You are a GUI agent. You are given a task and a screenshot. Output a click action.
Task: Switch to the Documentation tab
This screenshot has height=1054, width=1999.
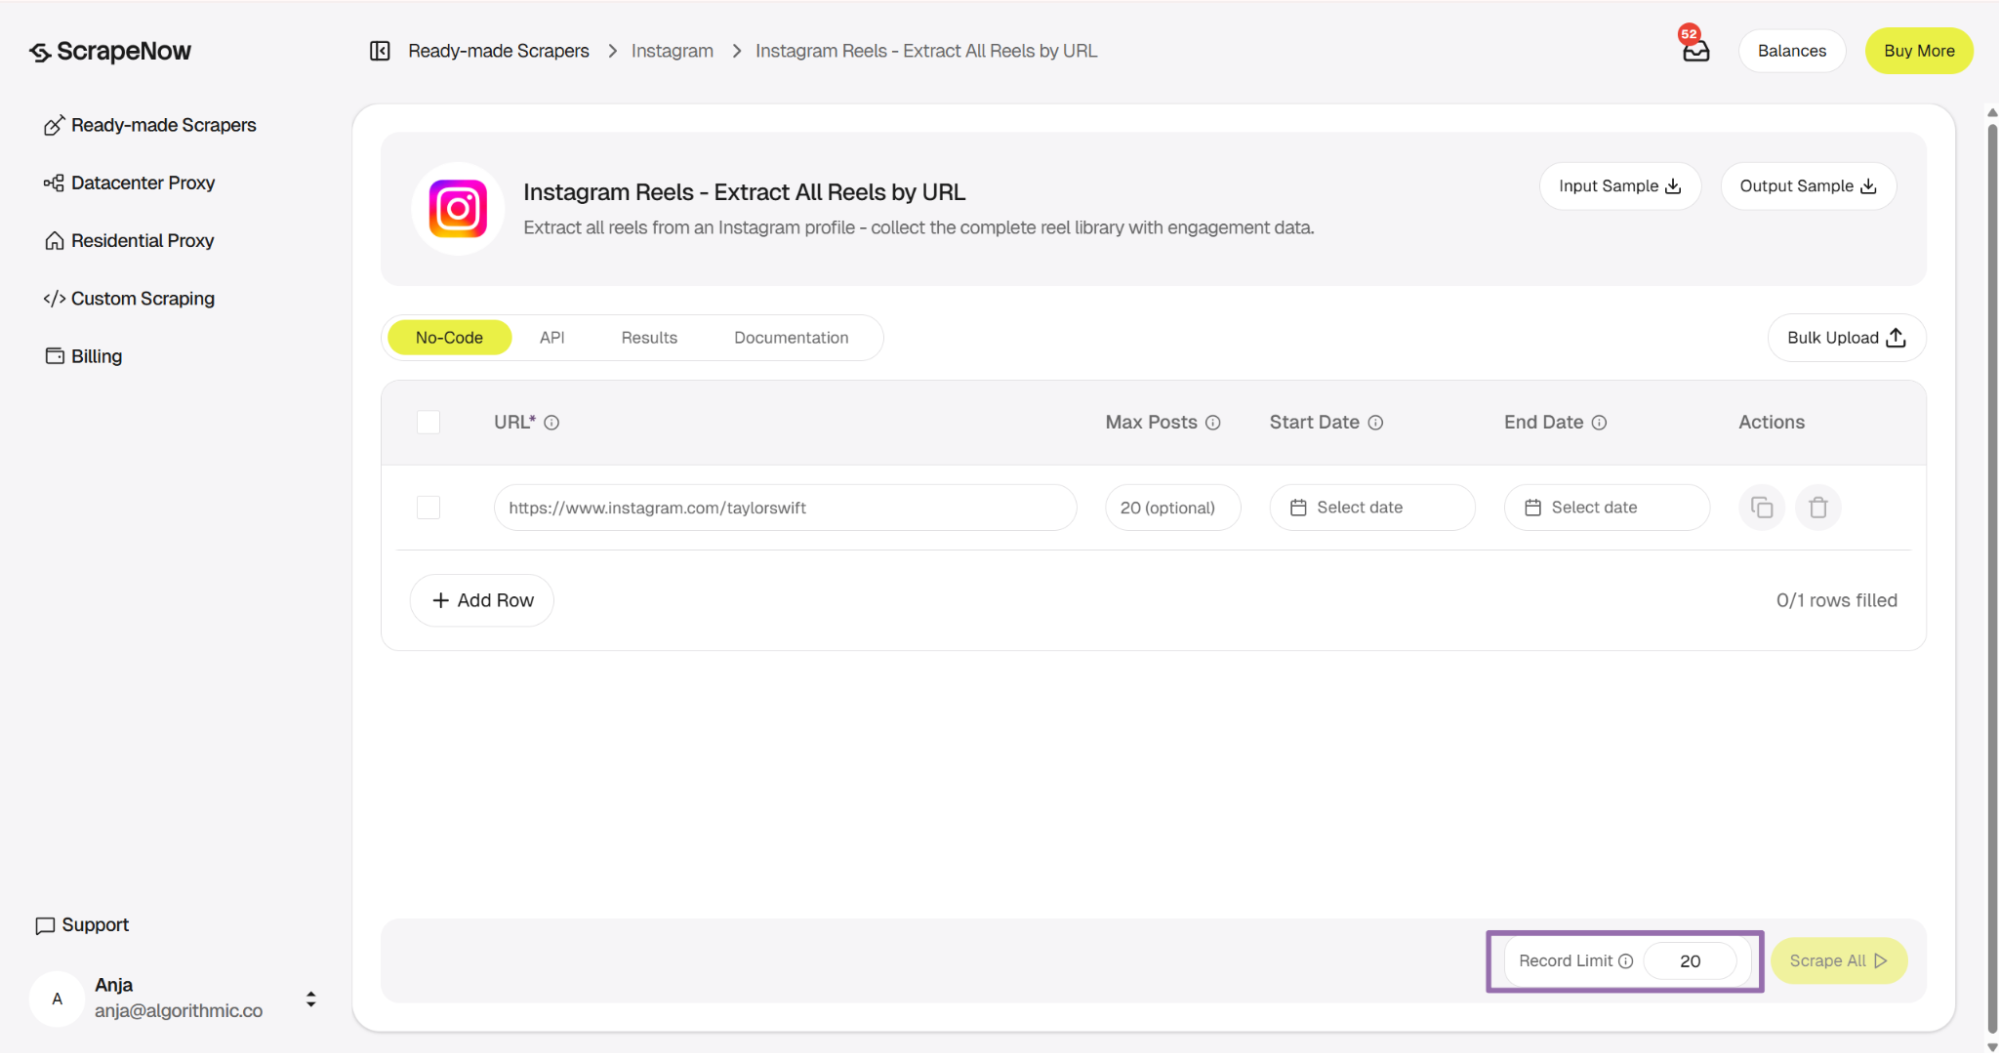point(791,338)
